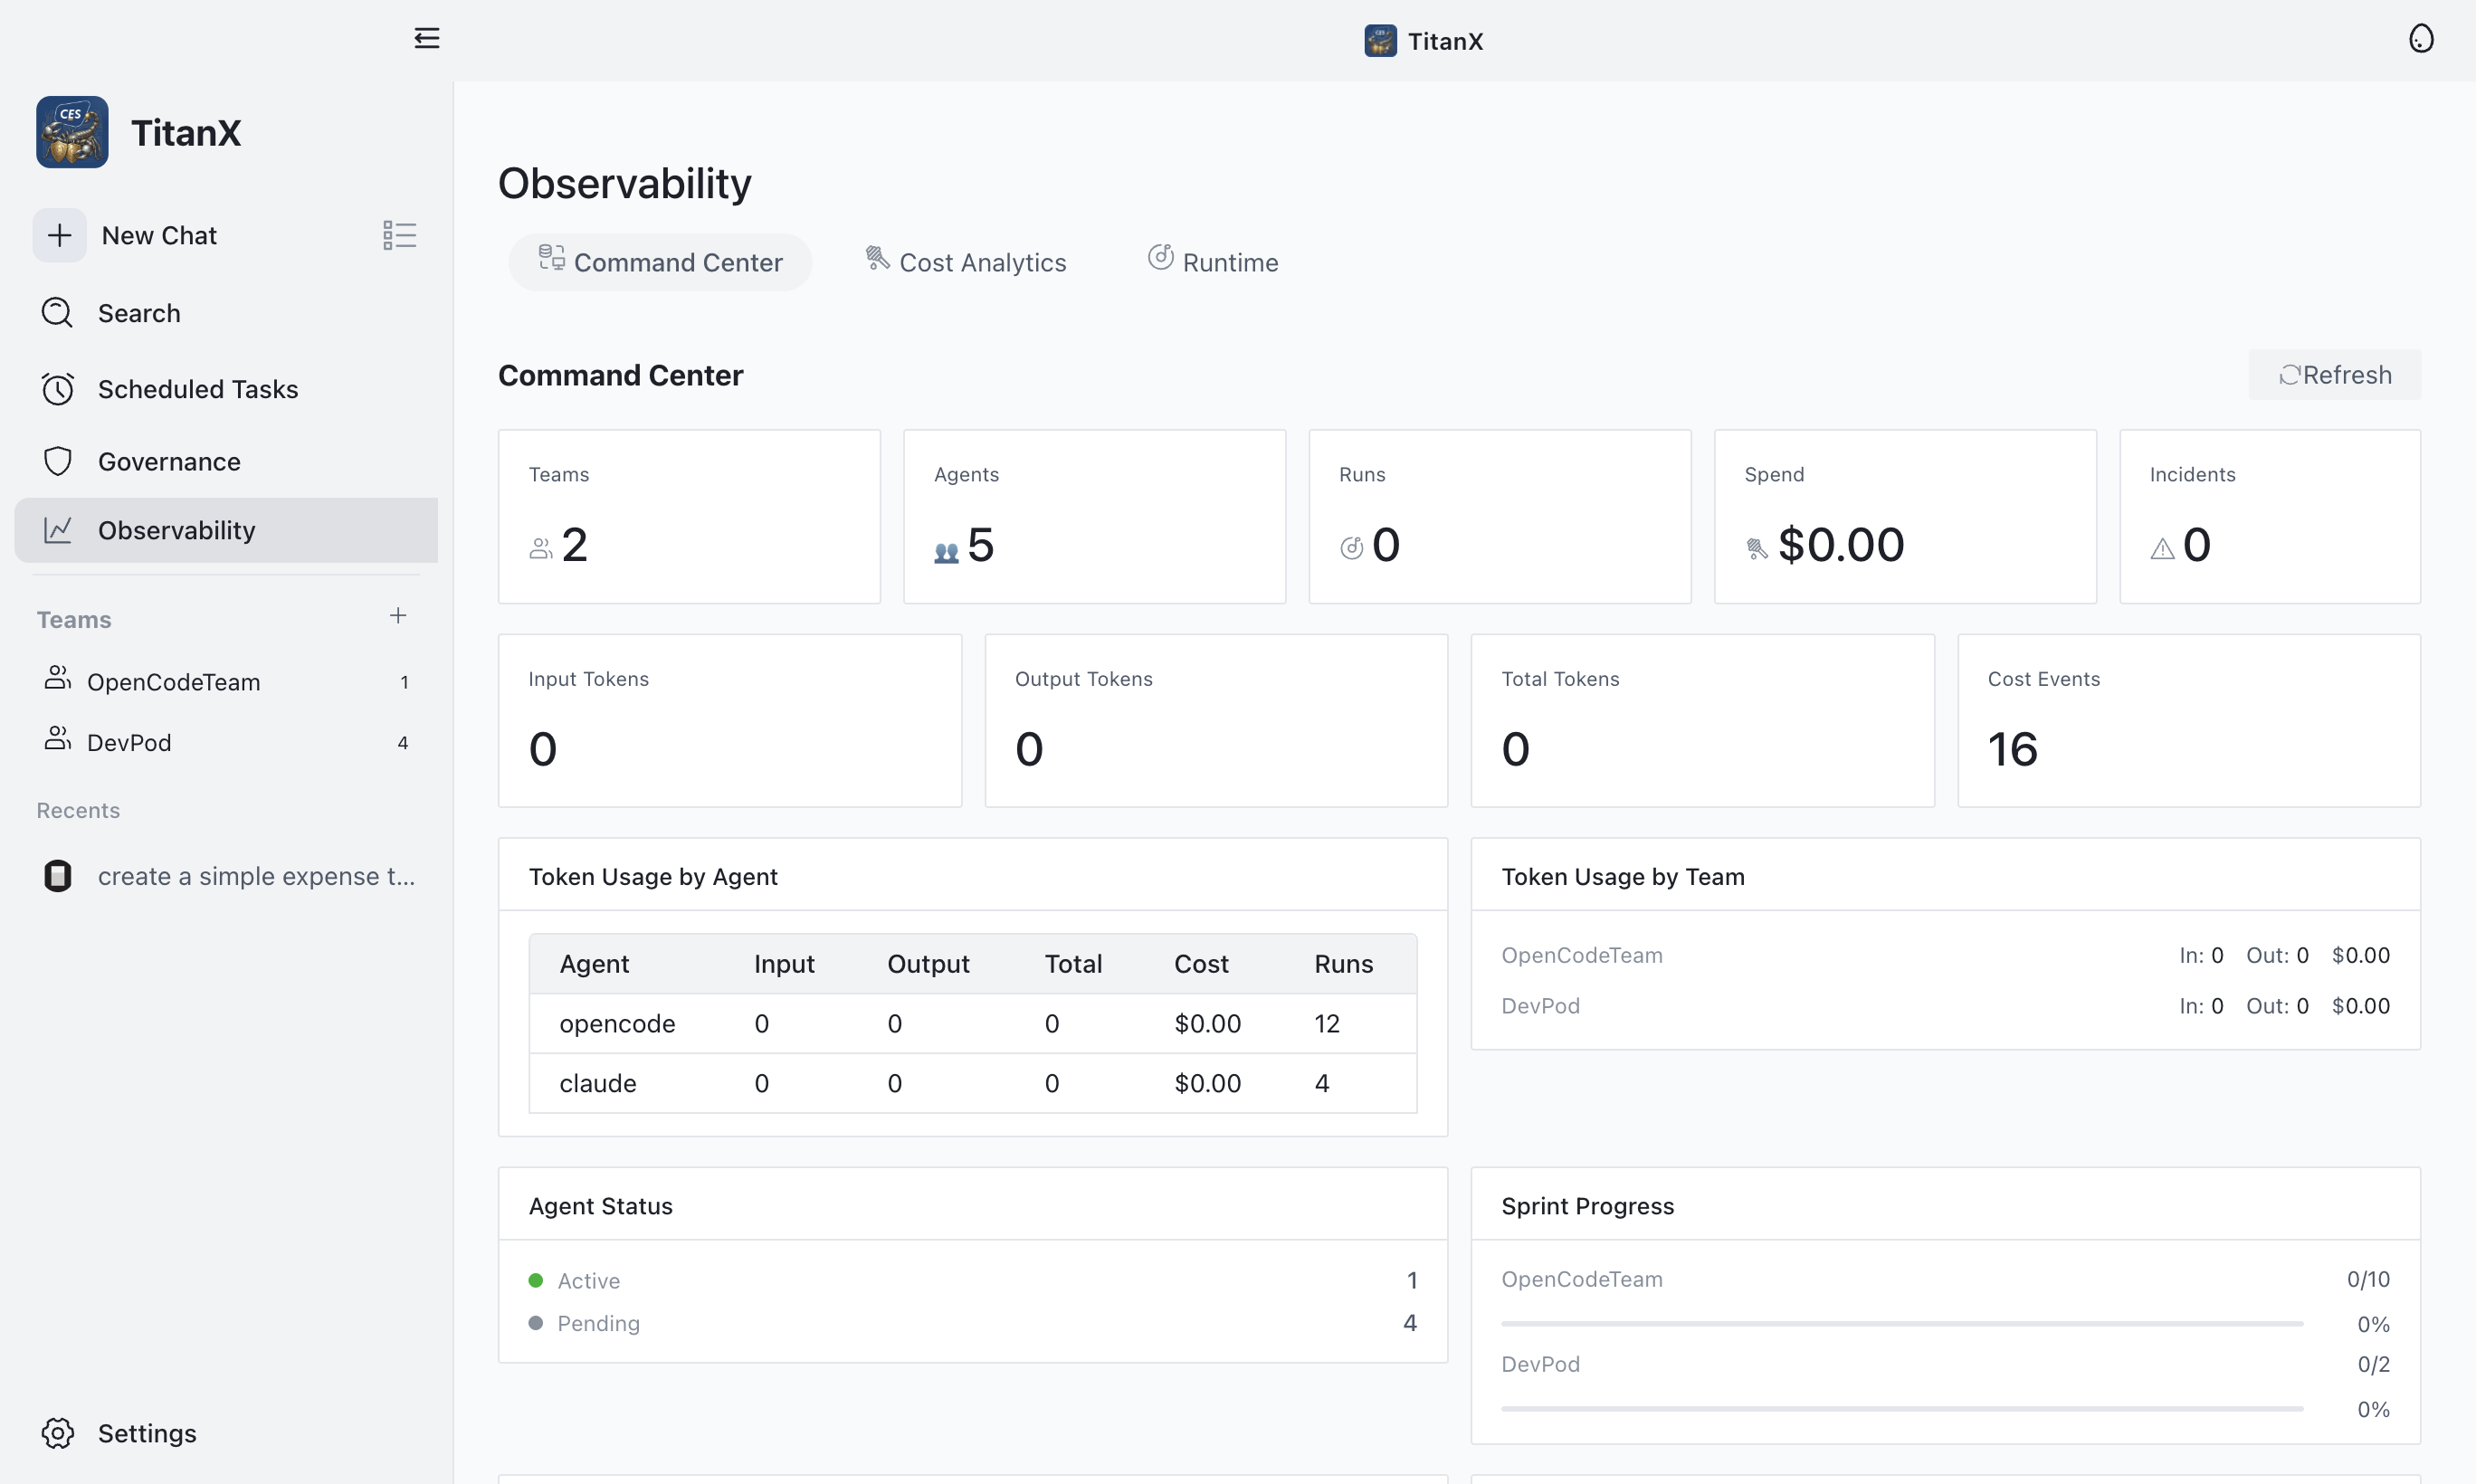2476x1484 pixels.
Task: Select the DevPod team in the sidebar
Action: click(131, 742)
